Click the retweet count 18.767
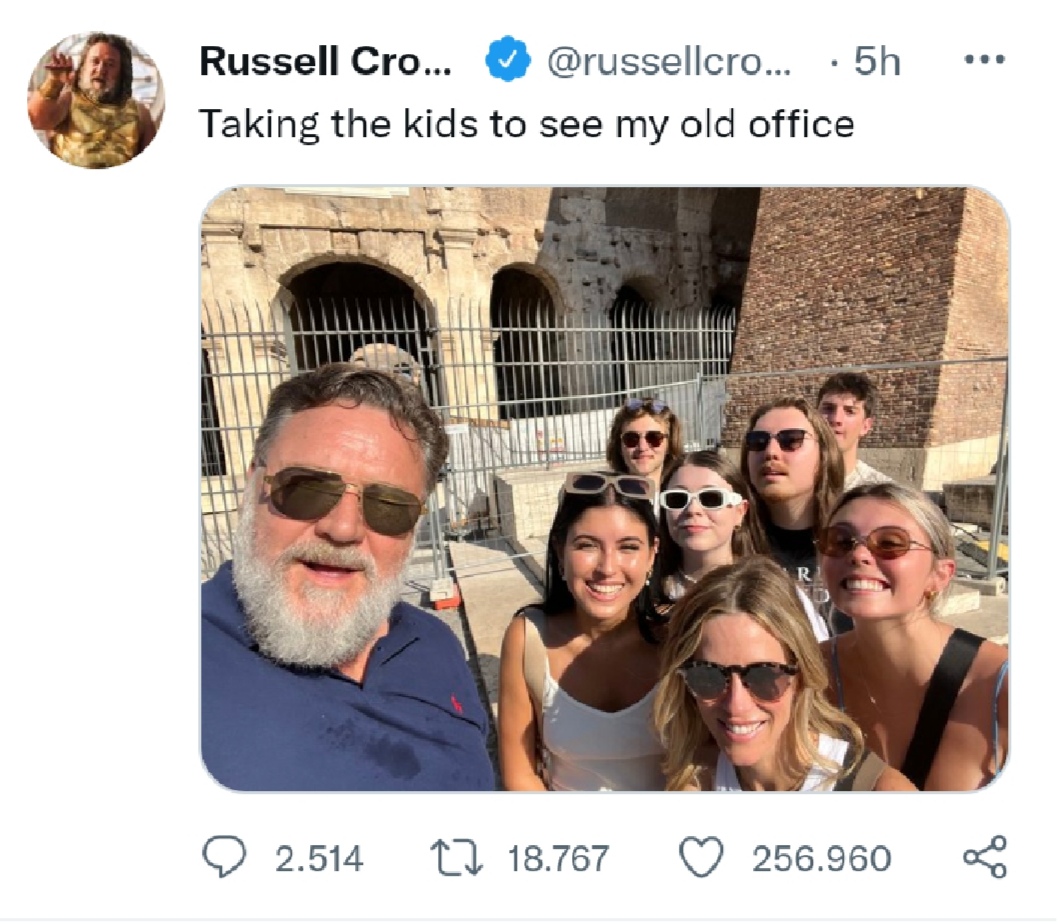Image resolution: width=1058 pixels, height=924 pixels. (x=558, y=859)
